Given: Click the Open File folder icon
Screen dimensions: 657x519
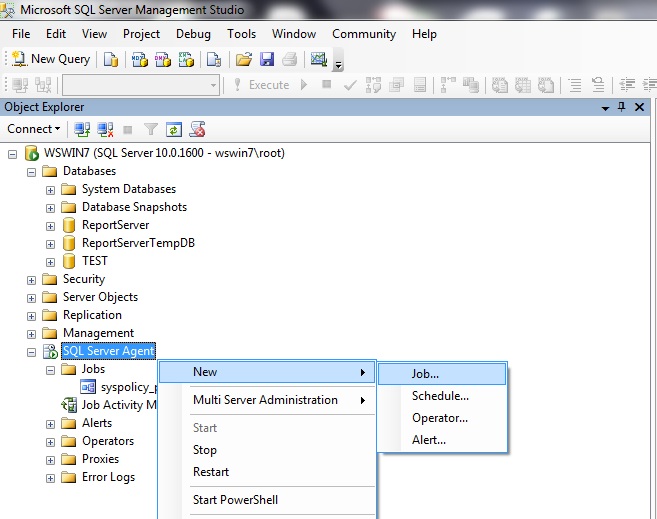Looking at the screenshot, I should [x=243, y=59].
